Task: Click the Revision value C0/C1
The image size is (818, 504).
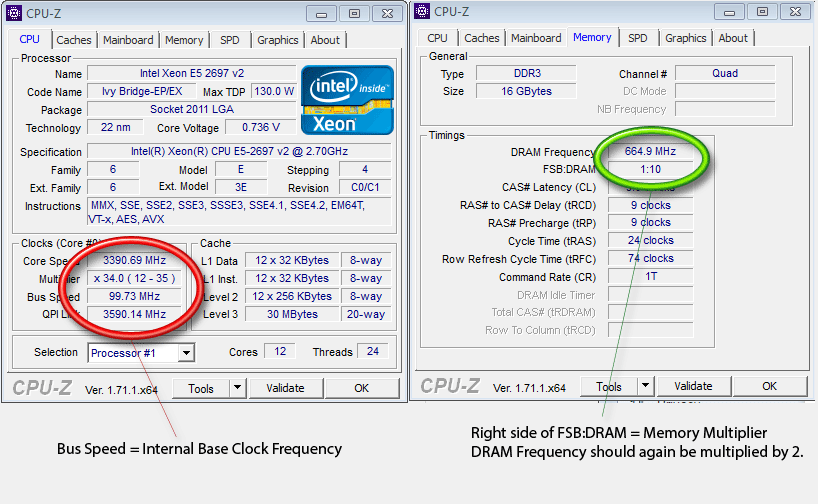Action: pos(365,187)
